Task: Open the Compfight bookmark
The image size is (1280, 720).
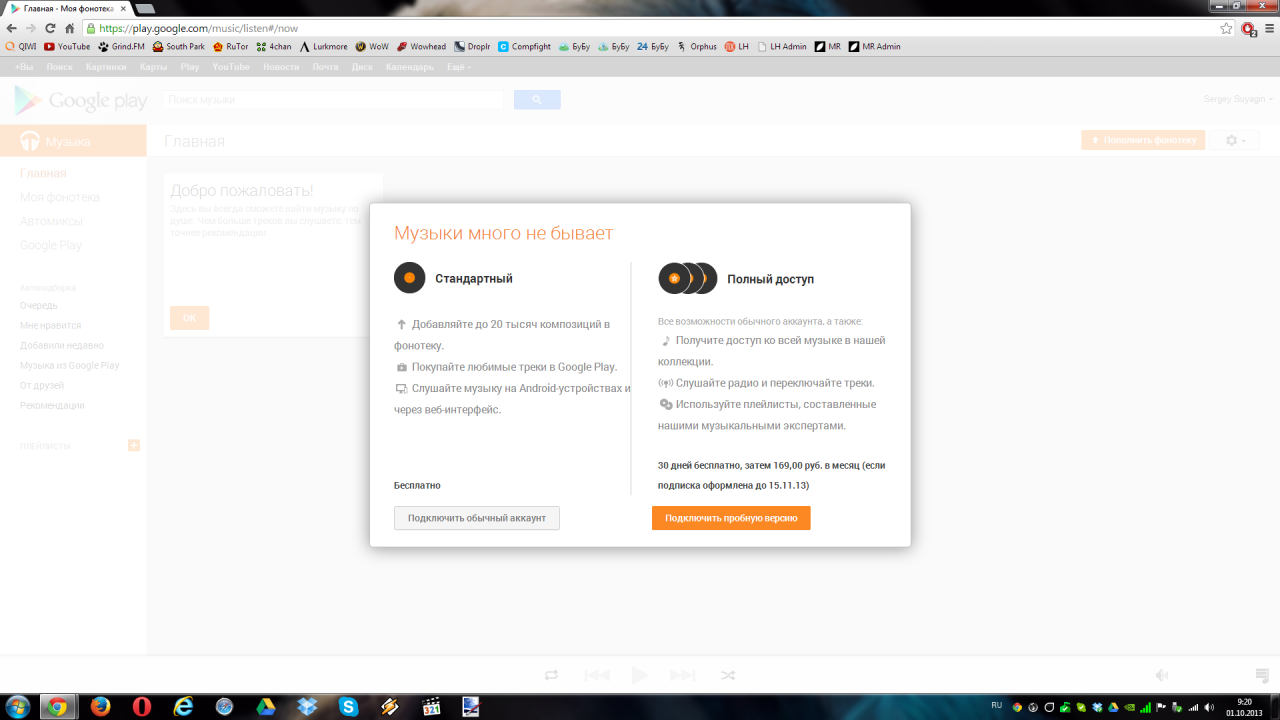Action: (x=524, y=46)
